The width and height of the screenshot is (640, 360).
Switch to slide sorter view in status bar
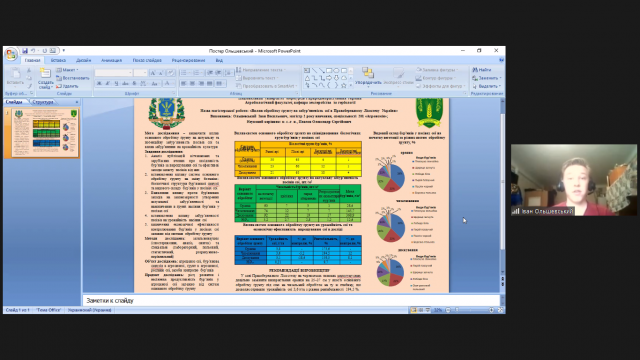click(421, 310)
